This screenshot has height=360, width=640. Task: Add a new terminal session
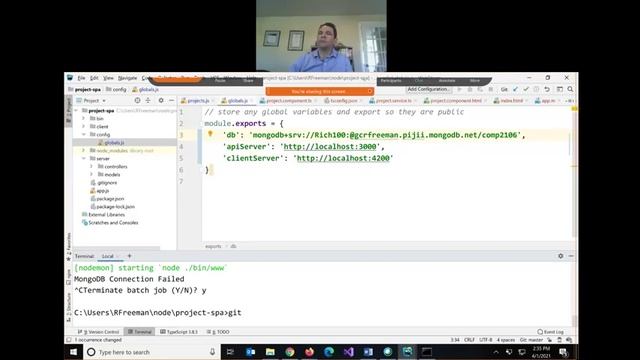129,256
